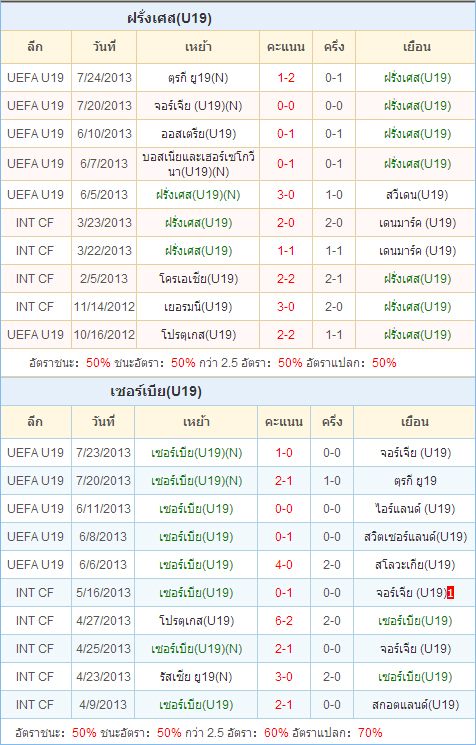
Task: Click โปรตุเกส(U19) in 4/27/2013 row
Action: coord(196,621)
